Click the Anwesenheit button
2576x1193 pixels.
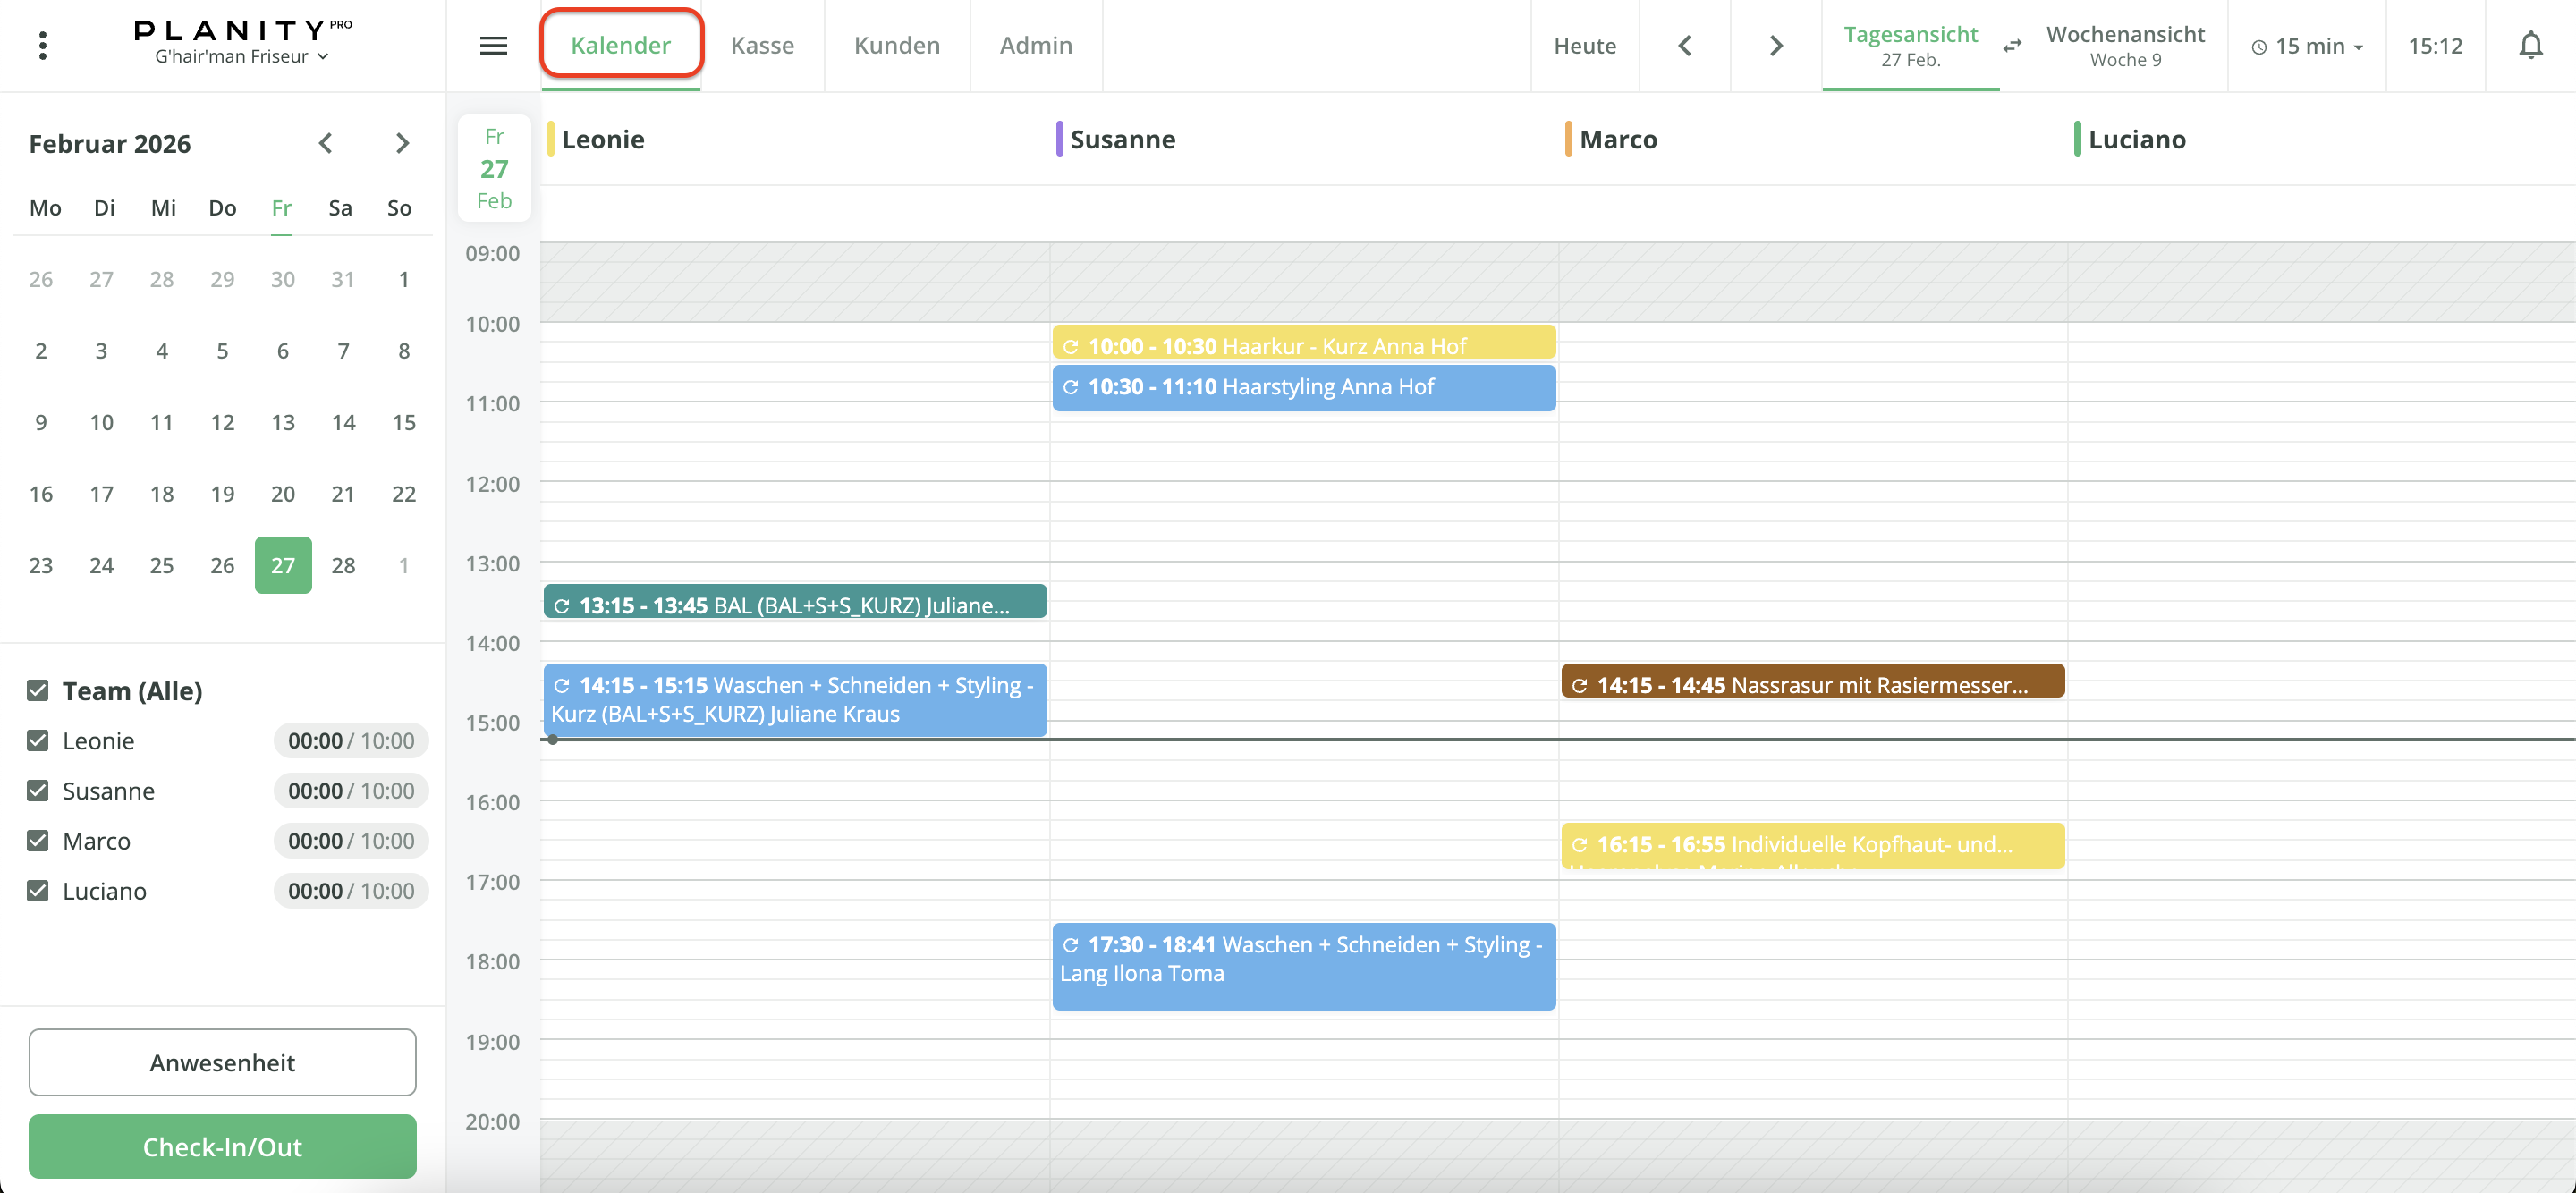point(222,1062)
